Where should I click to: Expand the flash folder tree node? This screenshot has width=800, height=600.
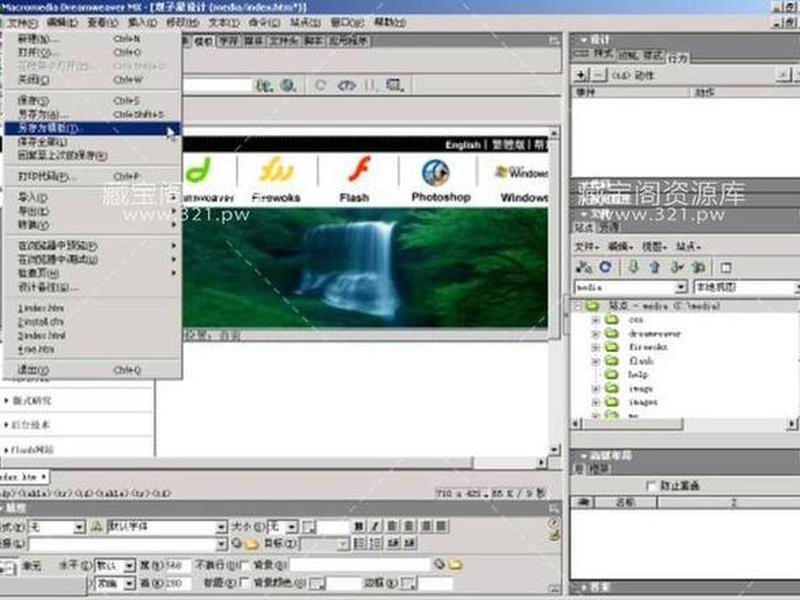pyautogui.click(x=595, y=361)
